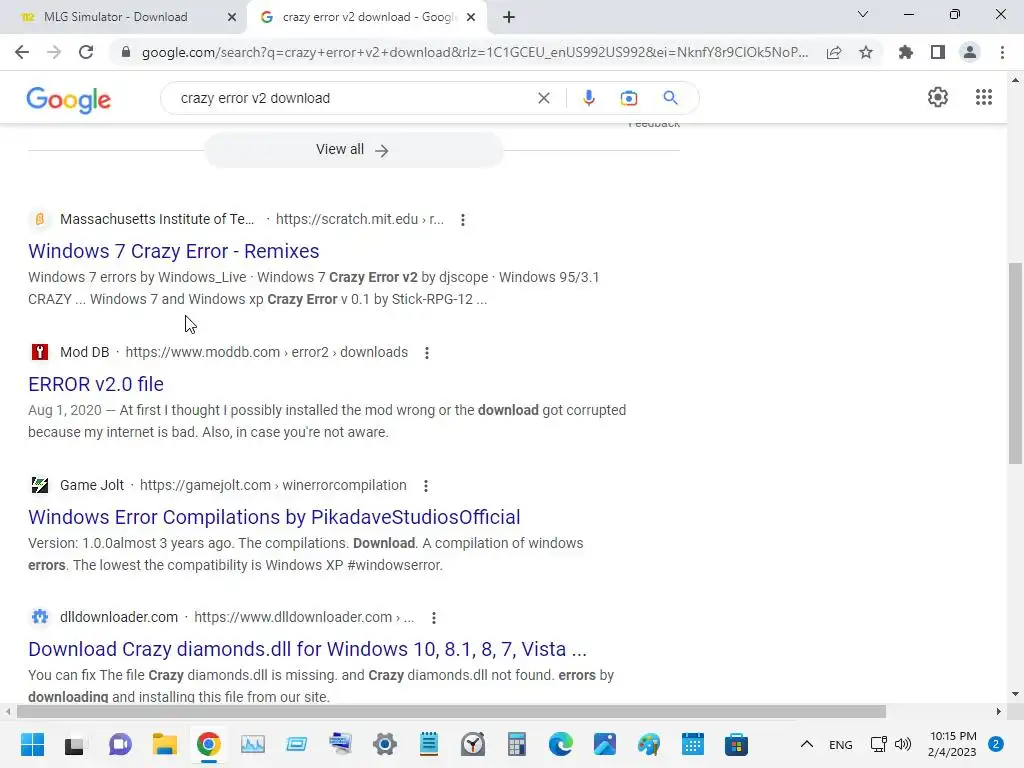Close the MLG Simulator tab
Image resolution: width=1024 pixels, height=768 pixels.
point(232,17)
